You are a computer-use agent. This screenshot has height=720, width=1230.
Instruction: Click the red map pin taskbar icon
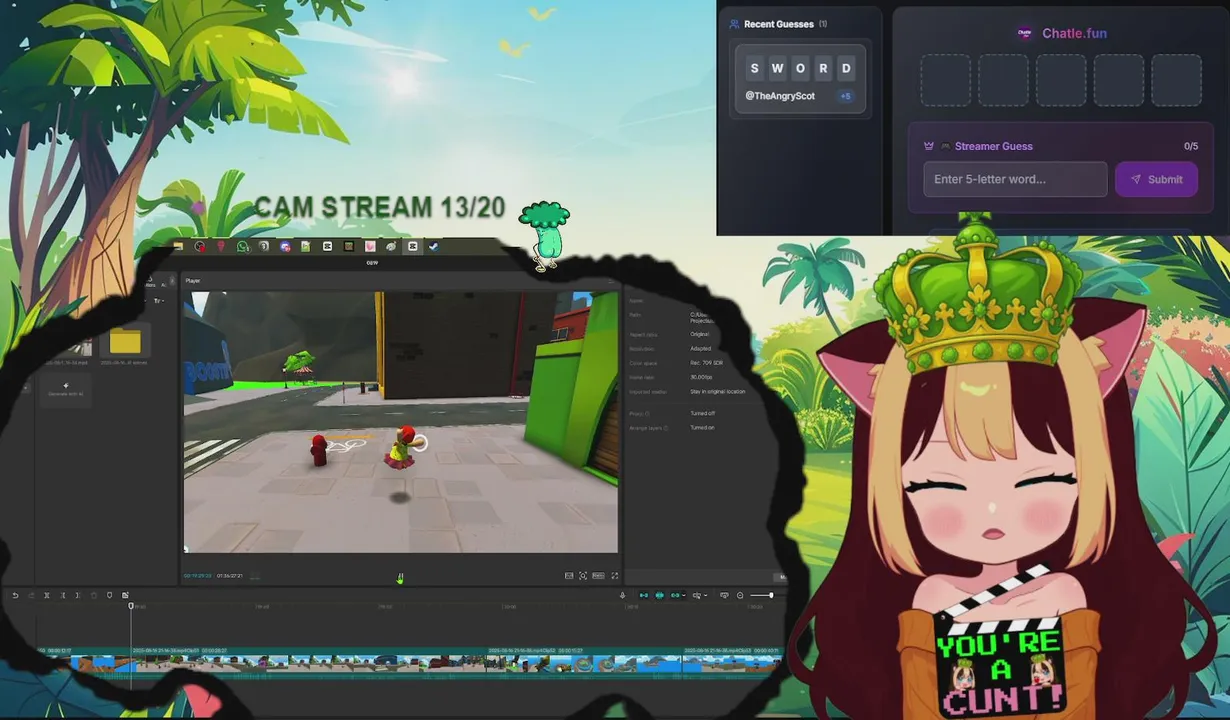tap(221, 246)
